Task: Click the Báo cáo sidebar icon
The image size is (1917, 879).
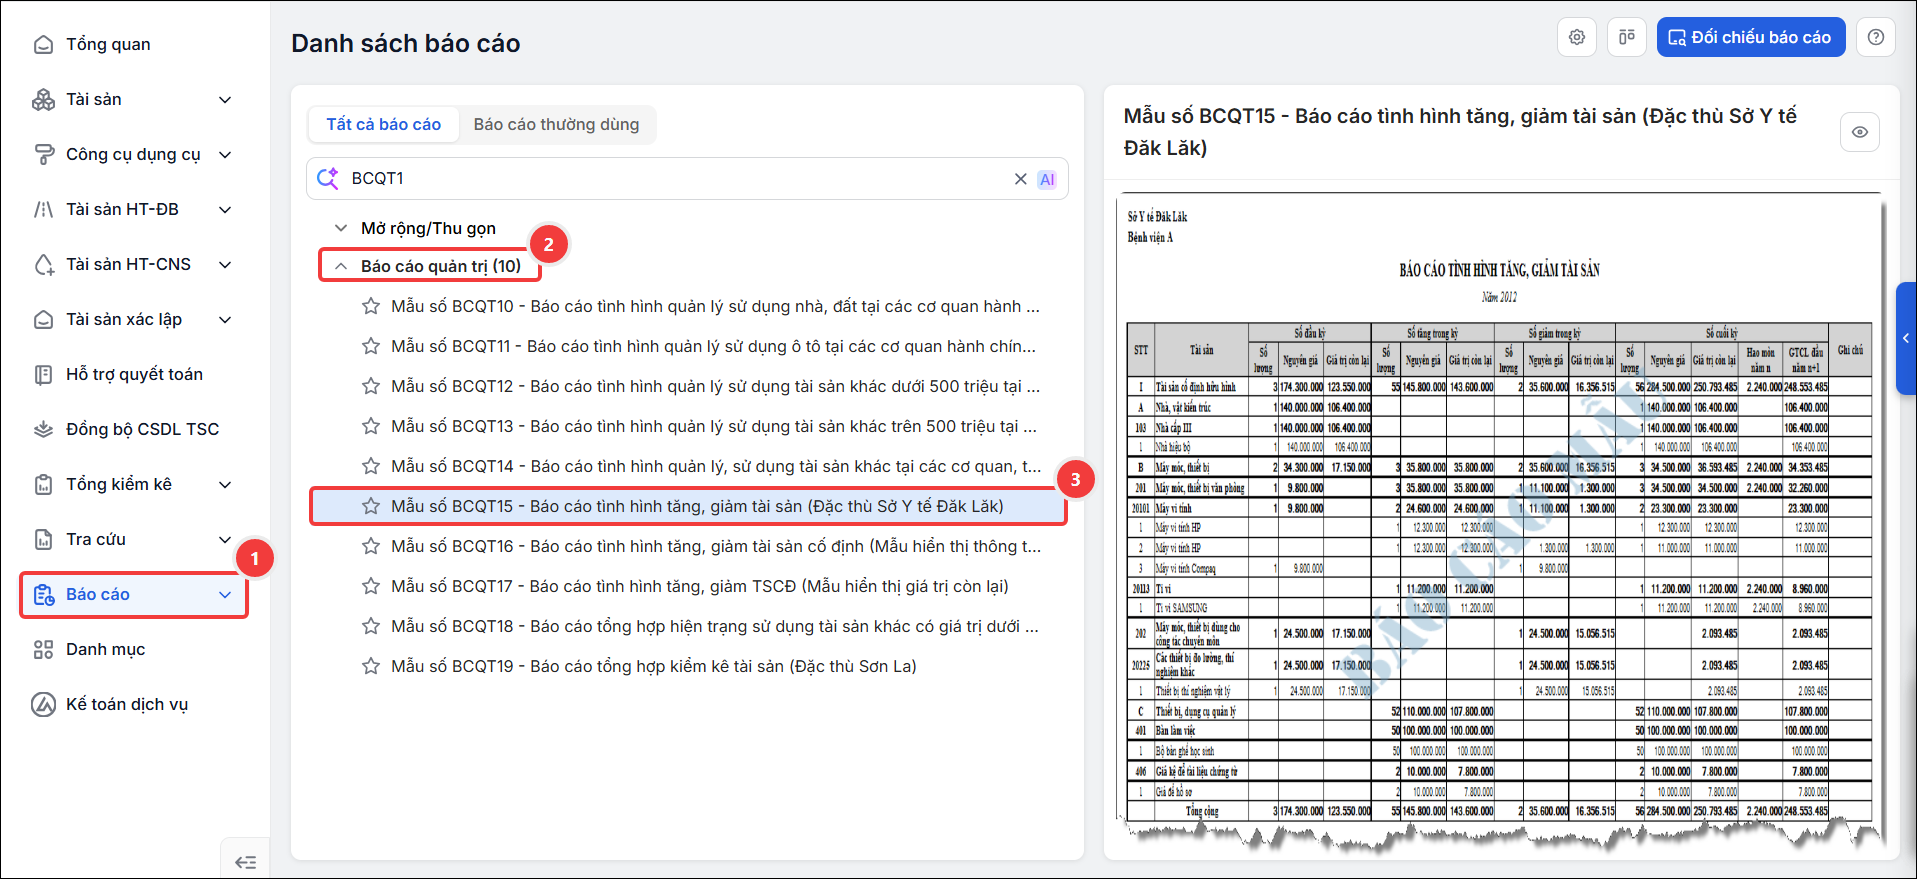Action: [43, 594]
